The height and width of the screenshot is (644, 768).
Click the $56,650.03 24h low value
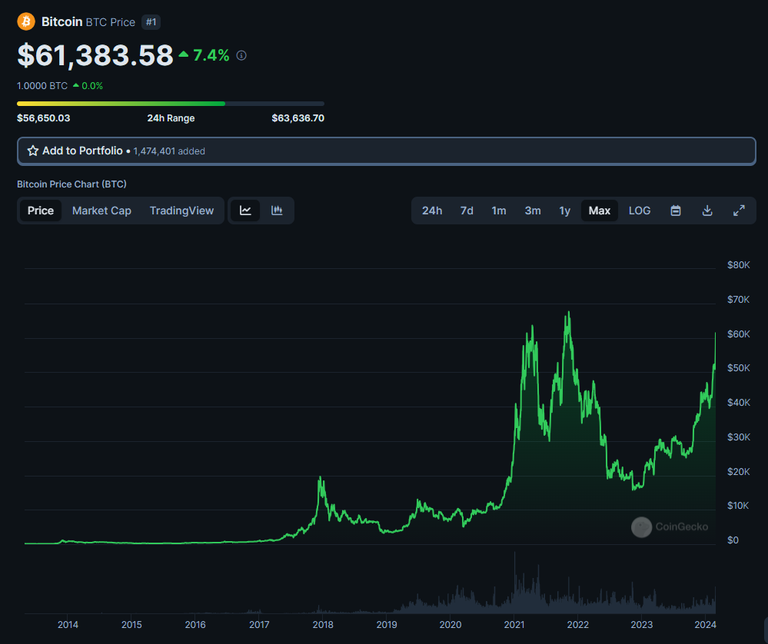(x=44, y=118)
